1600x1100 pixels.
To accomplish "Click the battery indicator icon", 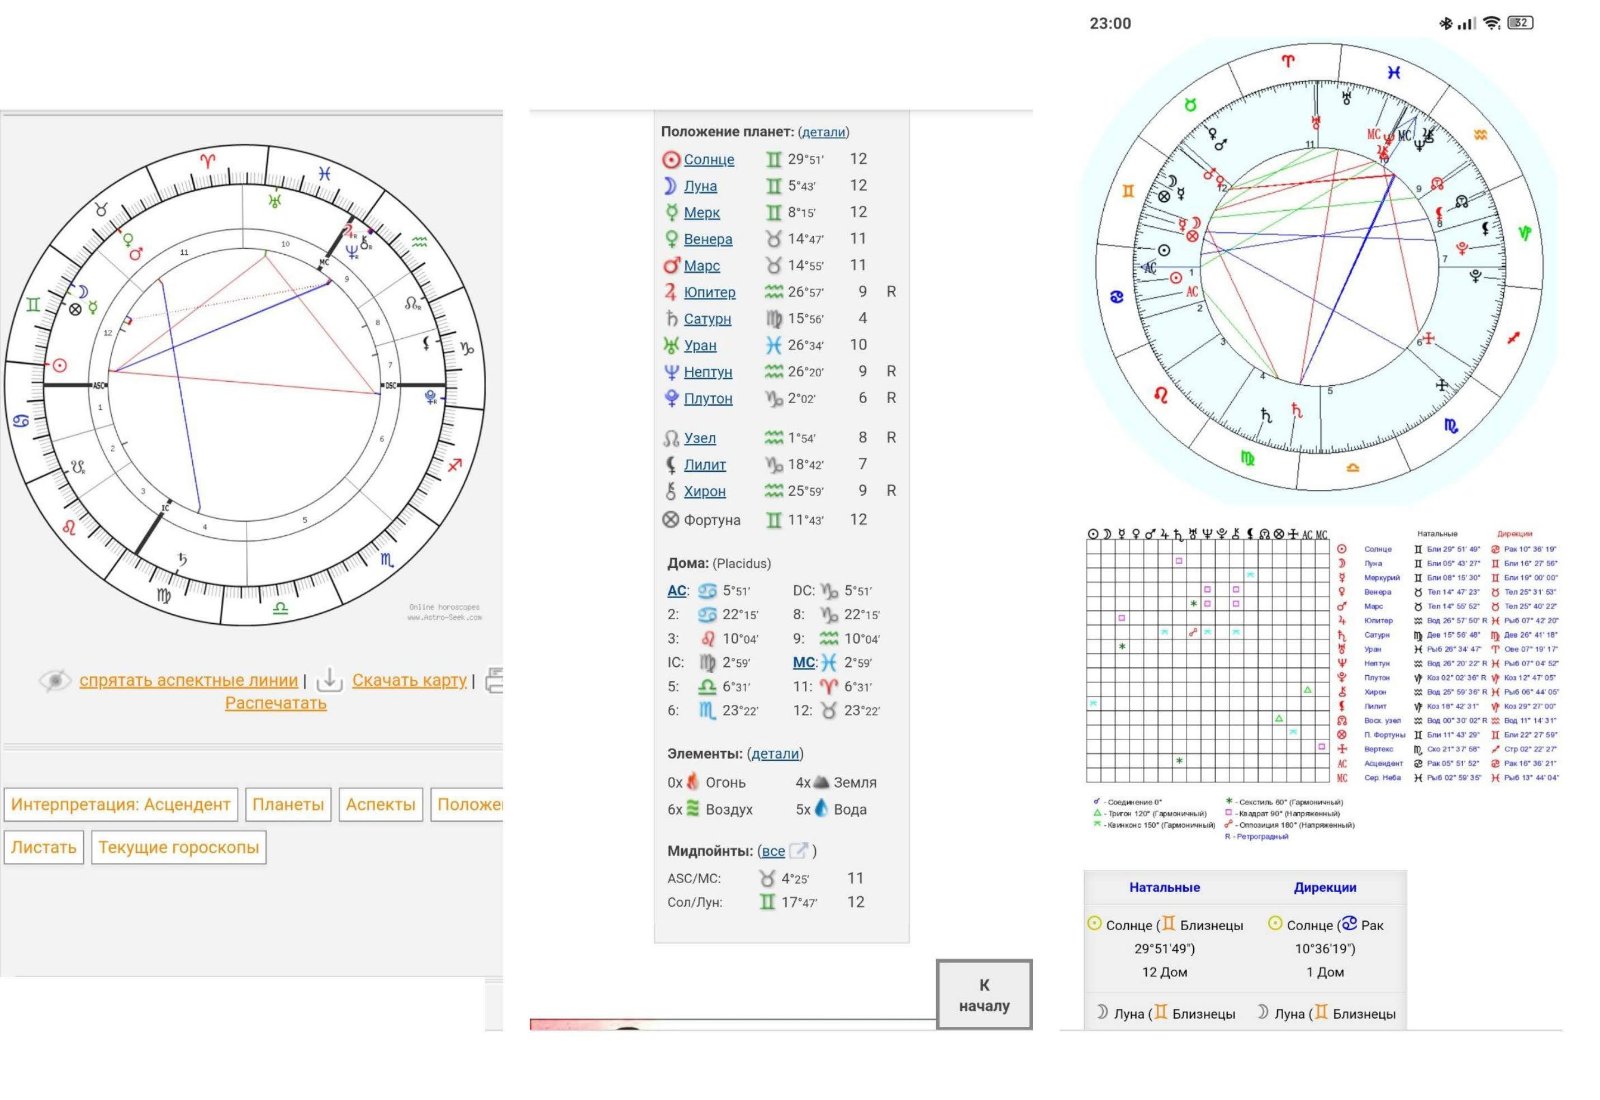I will (x=1520, y=23).
